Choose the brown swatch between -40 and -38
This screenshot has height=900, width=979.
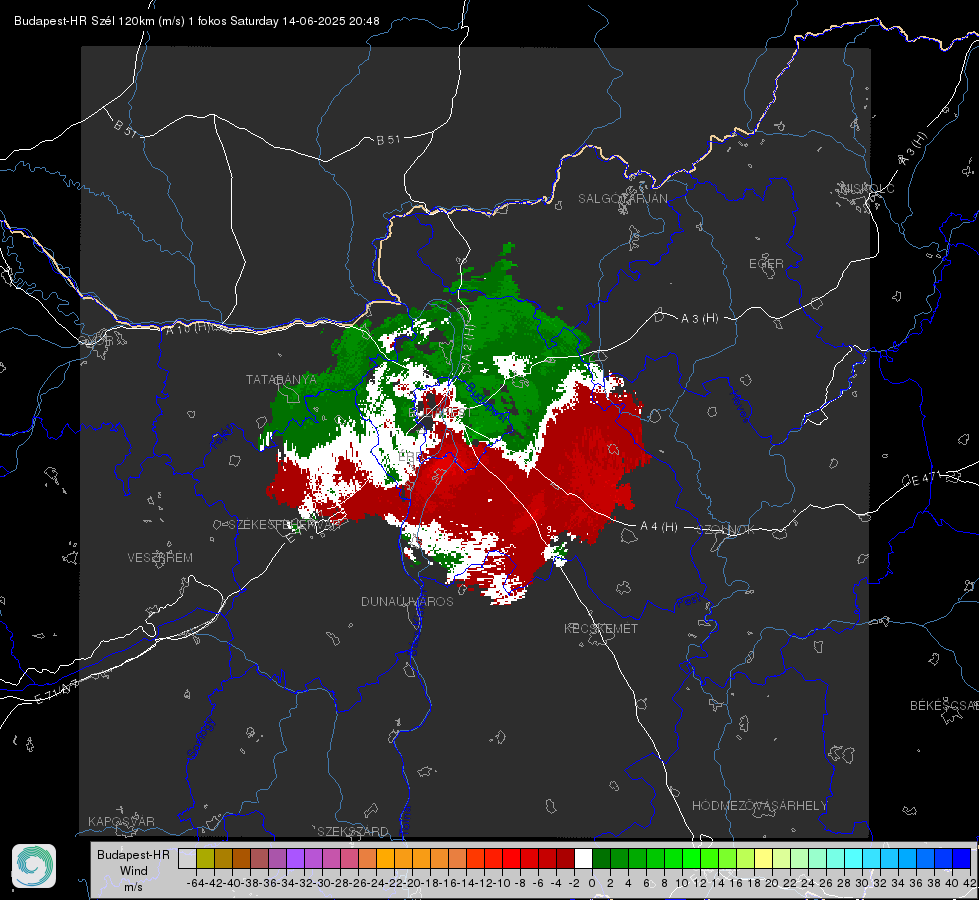(x=241, y=859)
